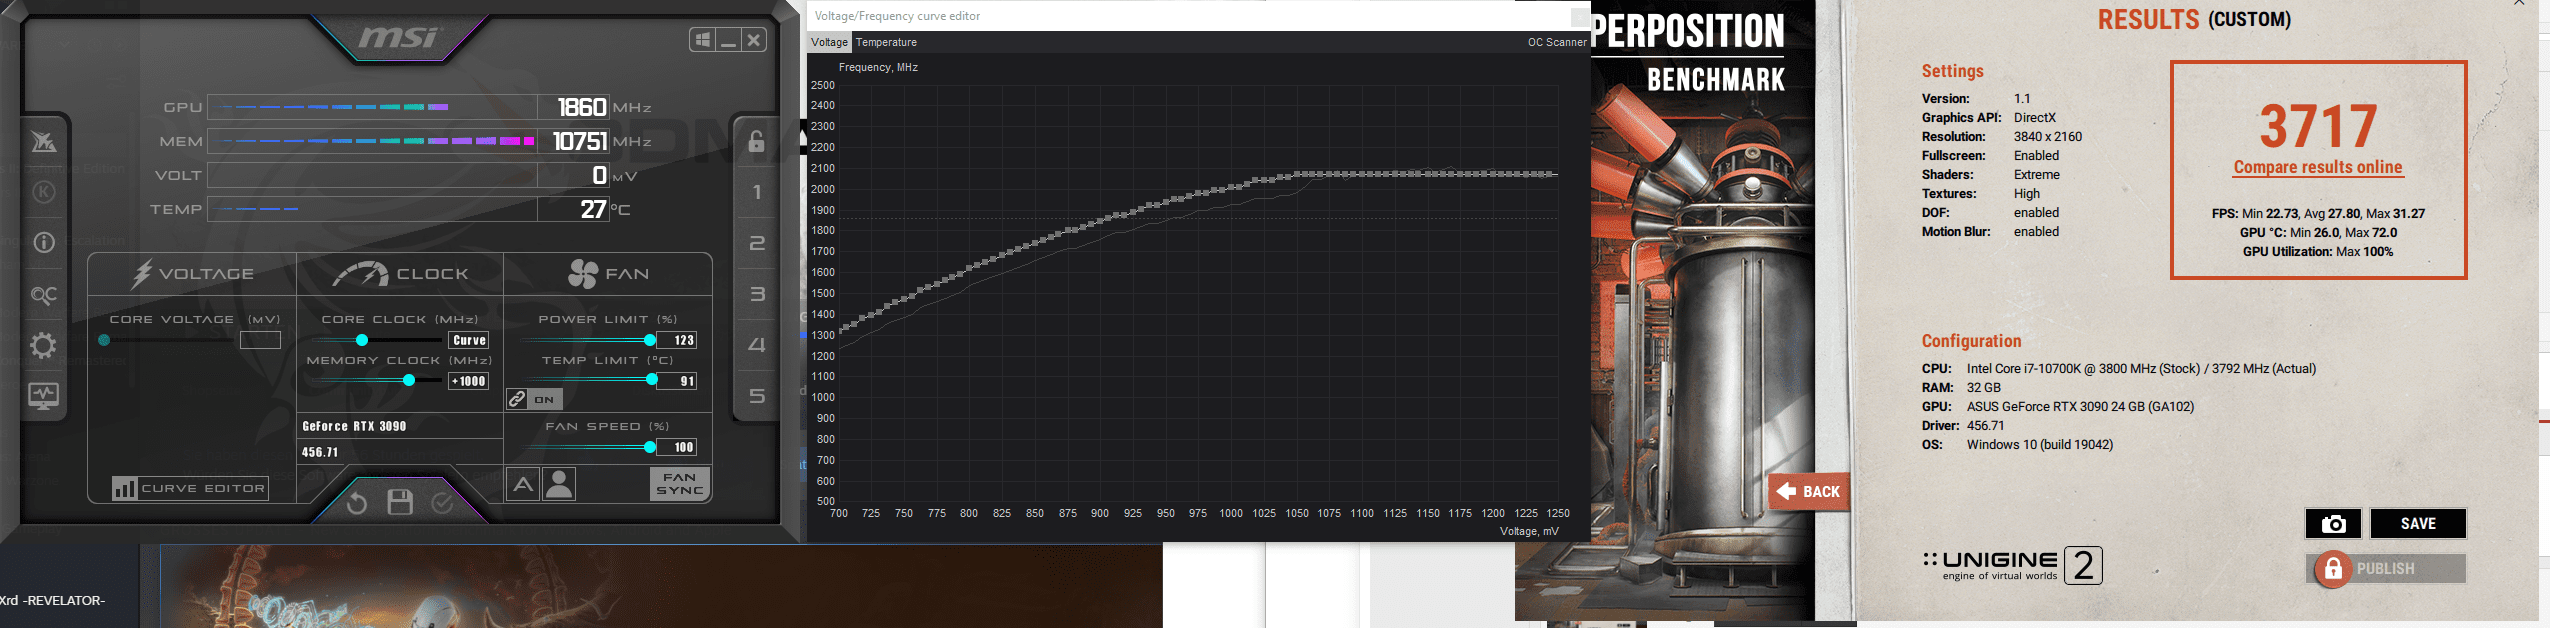2550x628 pixels.
Task: Click the MSI logo atop Afterburner
Action: [398, 38]
